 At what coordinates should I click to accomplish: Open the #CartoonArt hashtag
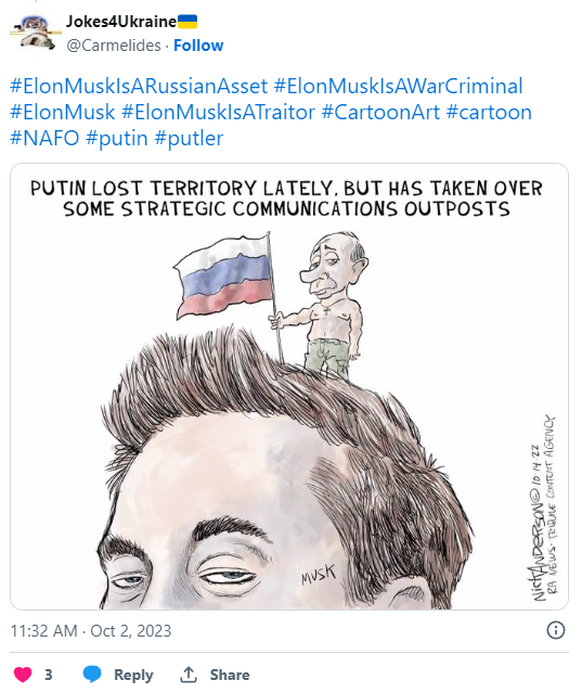[x=380, y=112]
